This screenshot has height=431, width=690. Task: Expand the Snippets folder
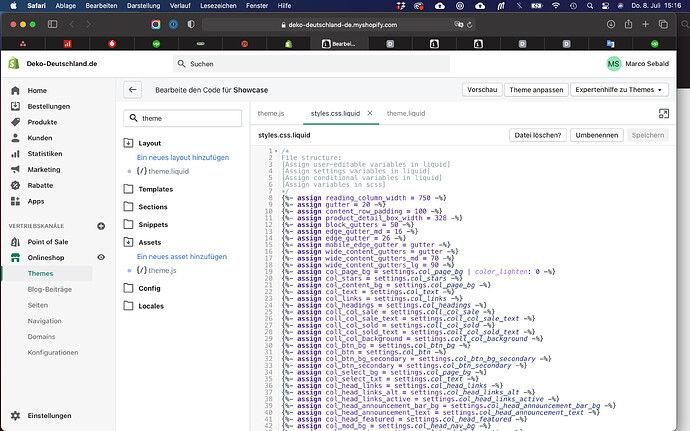[128, 224]
